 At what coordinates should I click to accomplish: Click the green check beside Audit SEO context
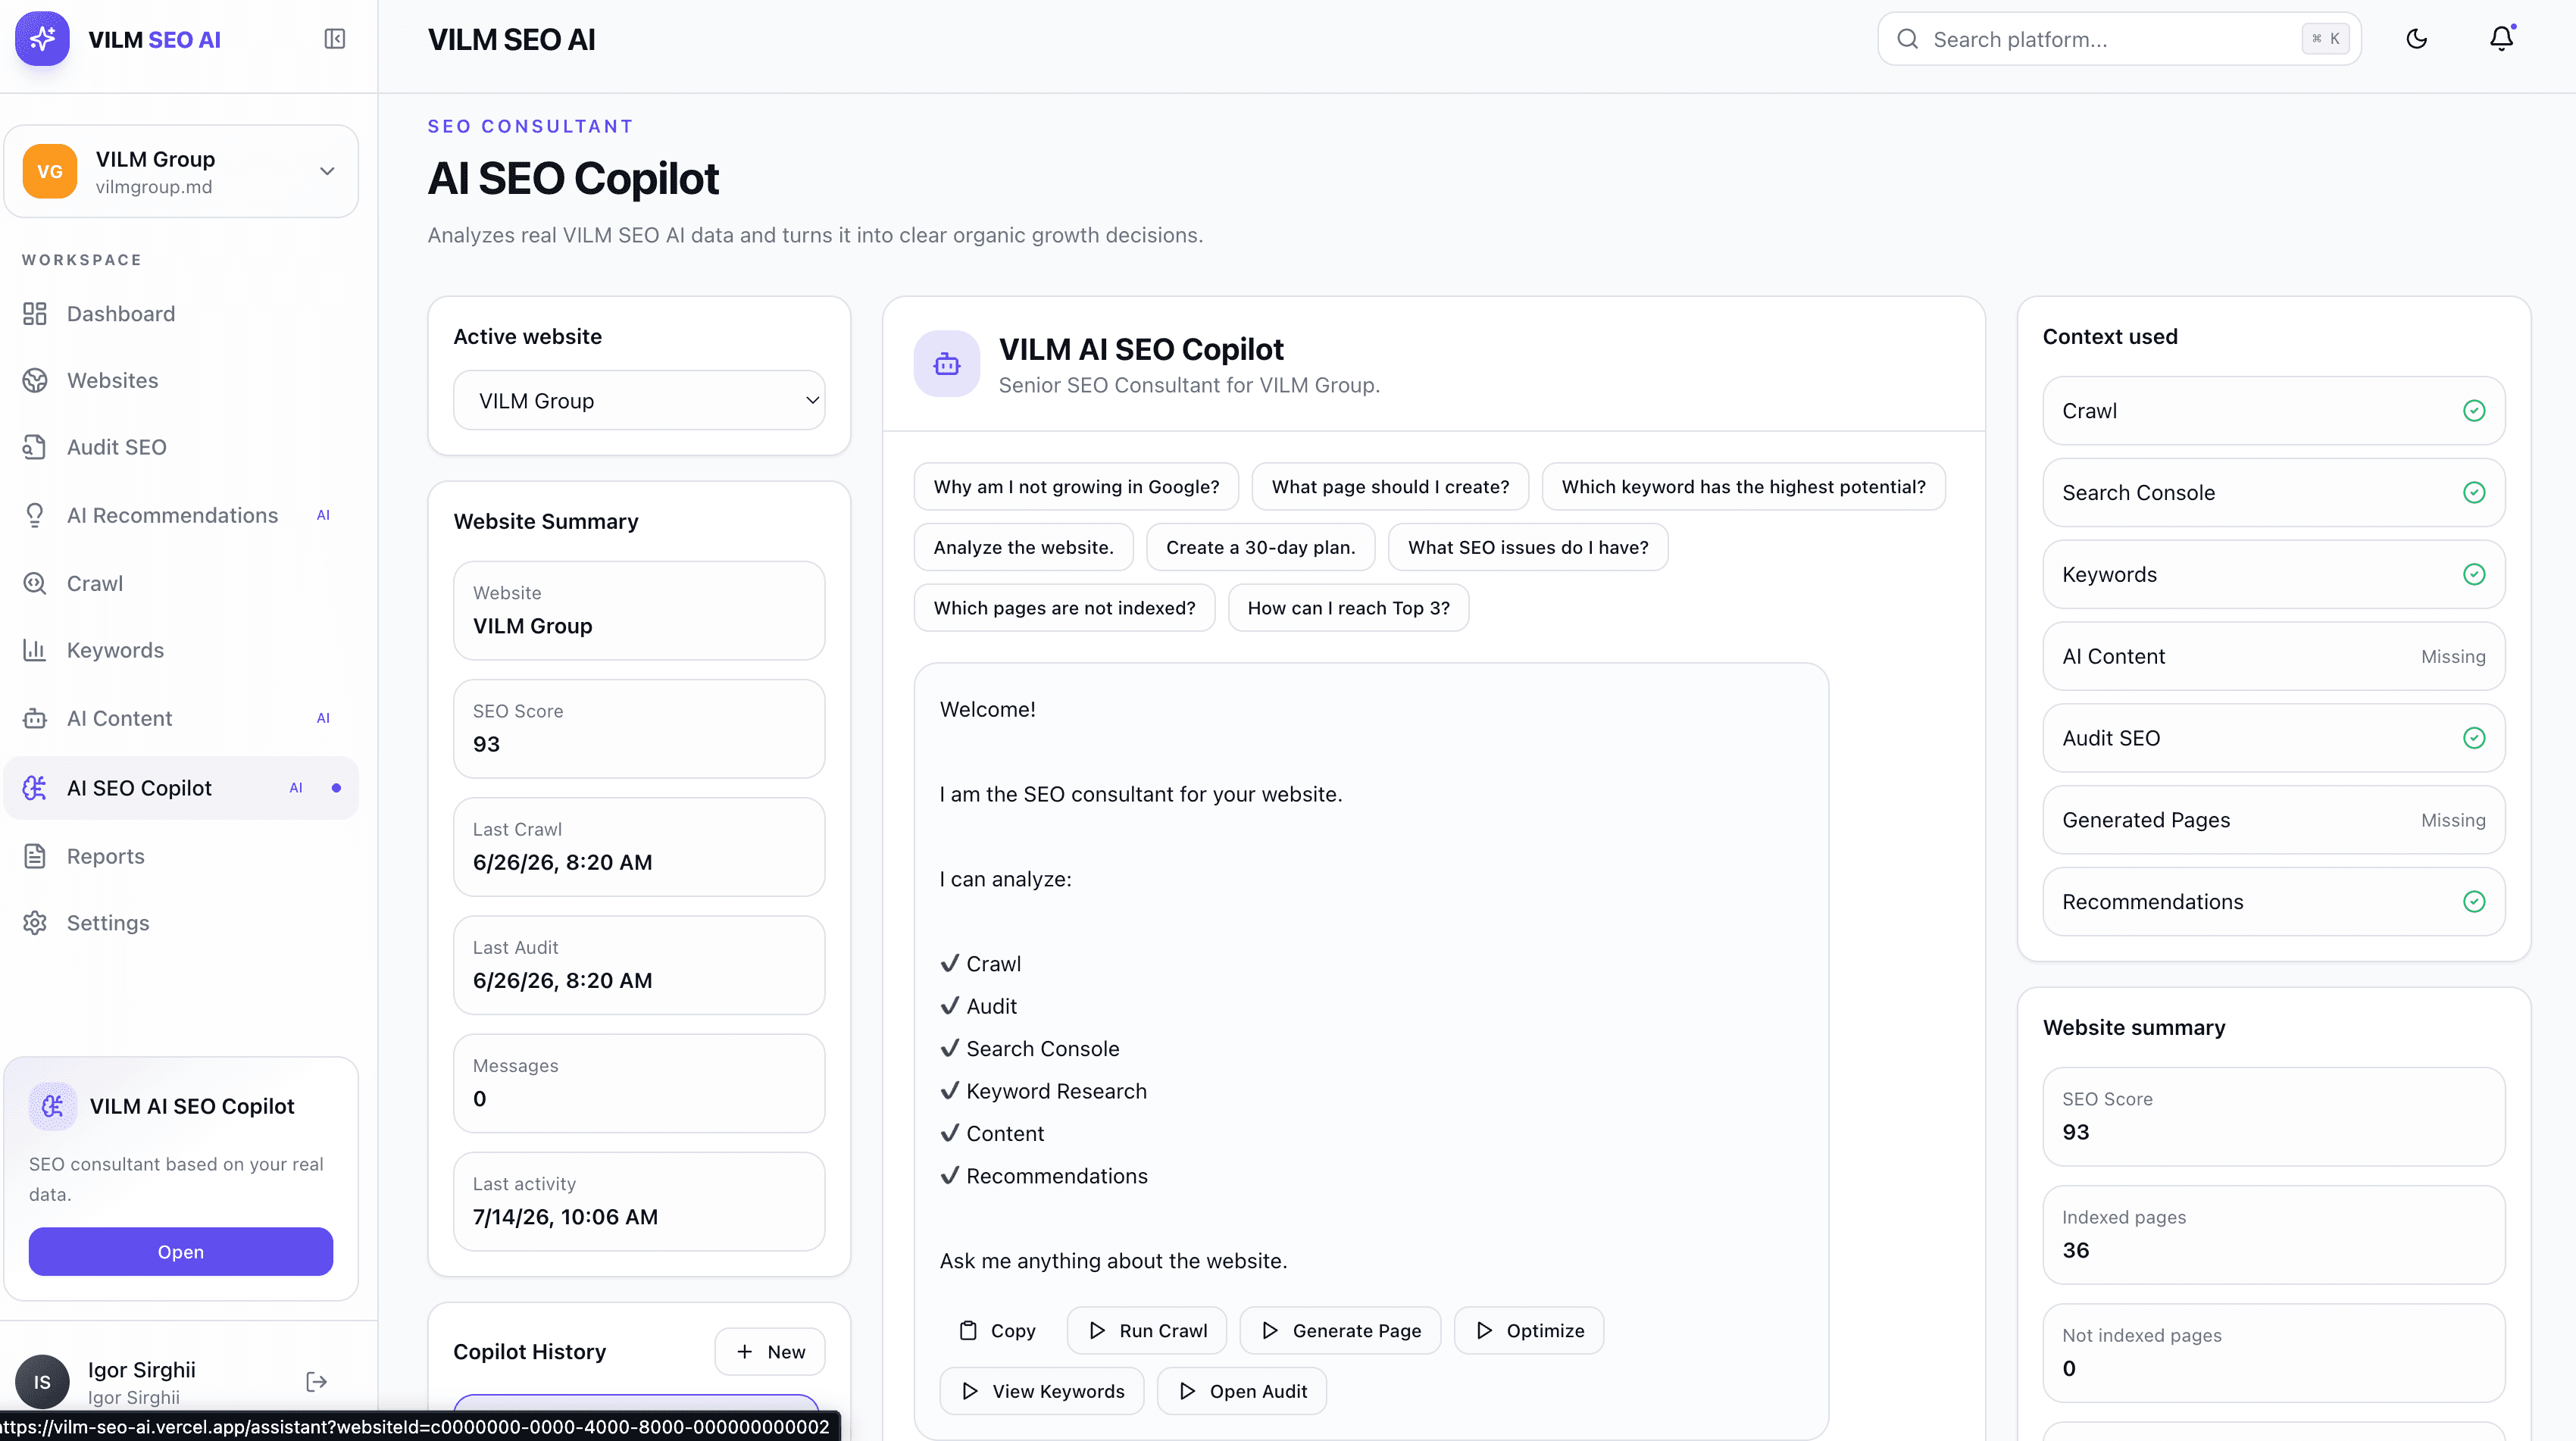click(2474, 738)
